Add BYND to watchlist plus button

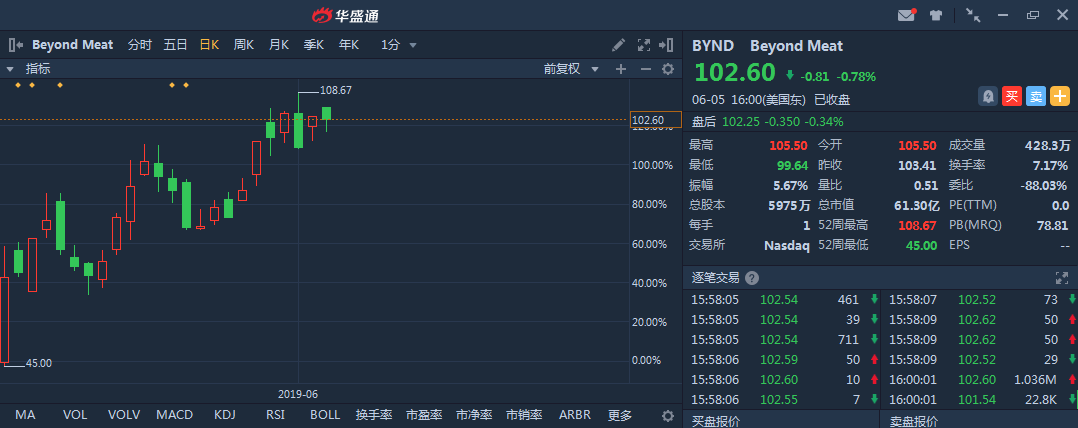coord(1060,96)
